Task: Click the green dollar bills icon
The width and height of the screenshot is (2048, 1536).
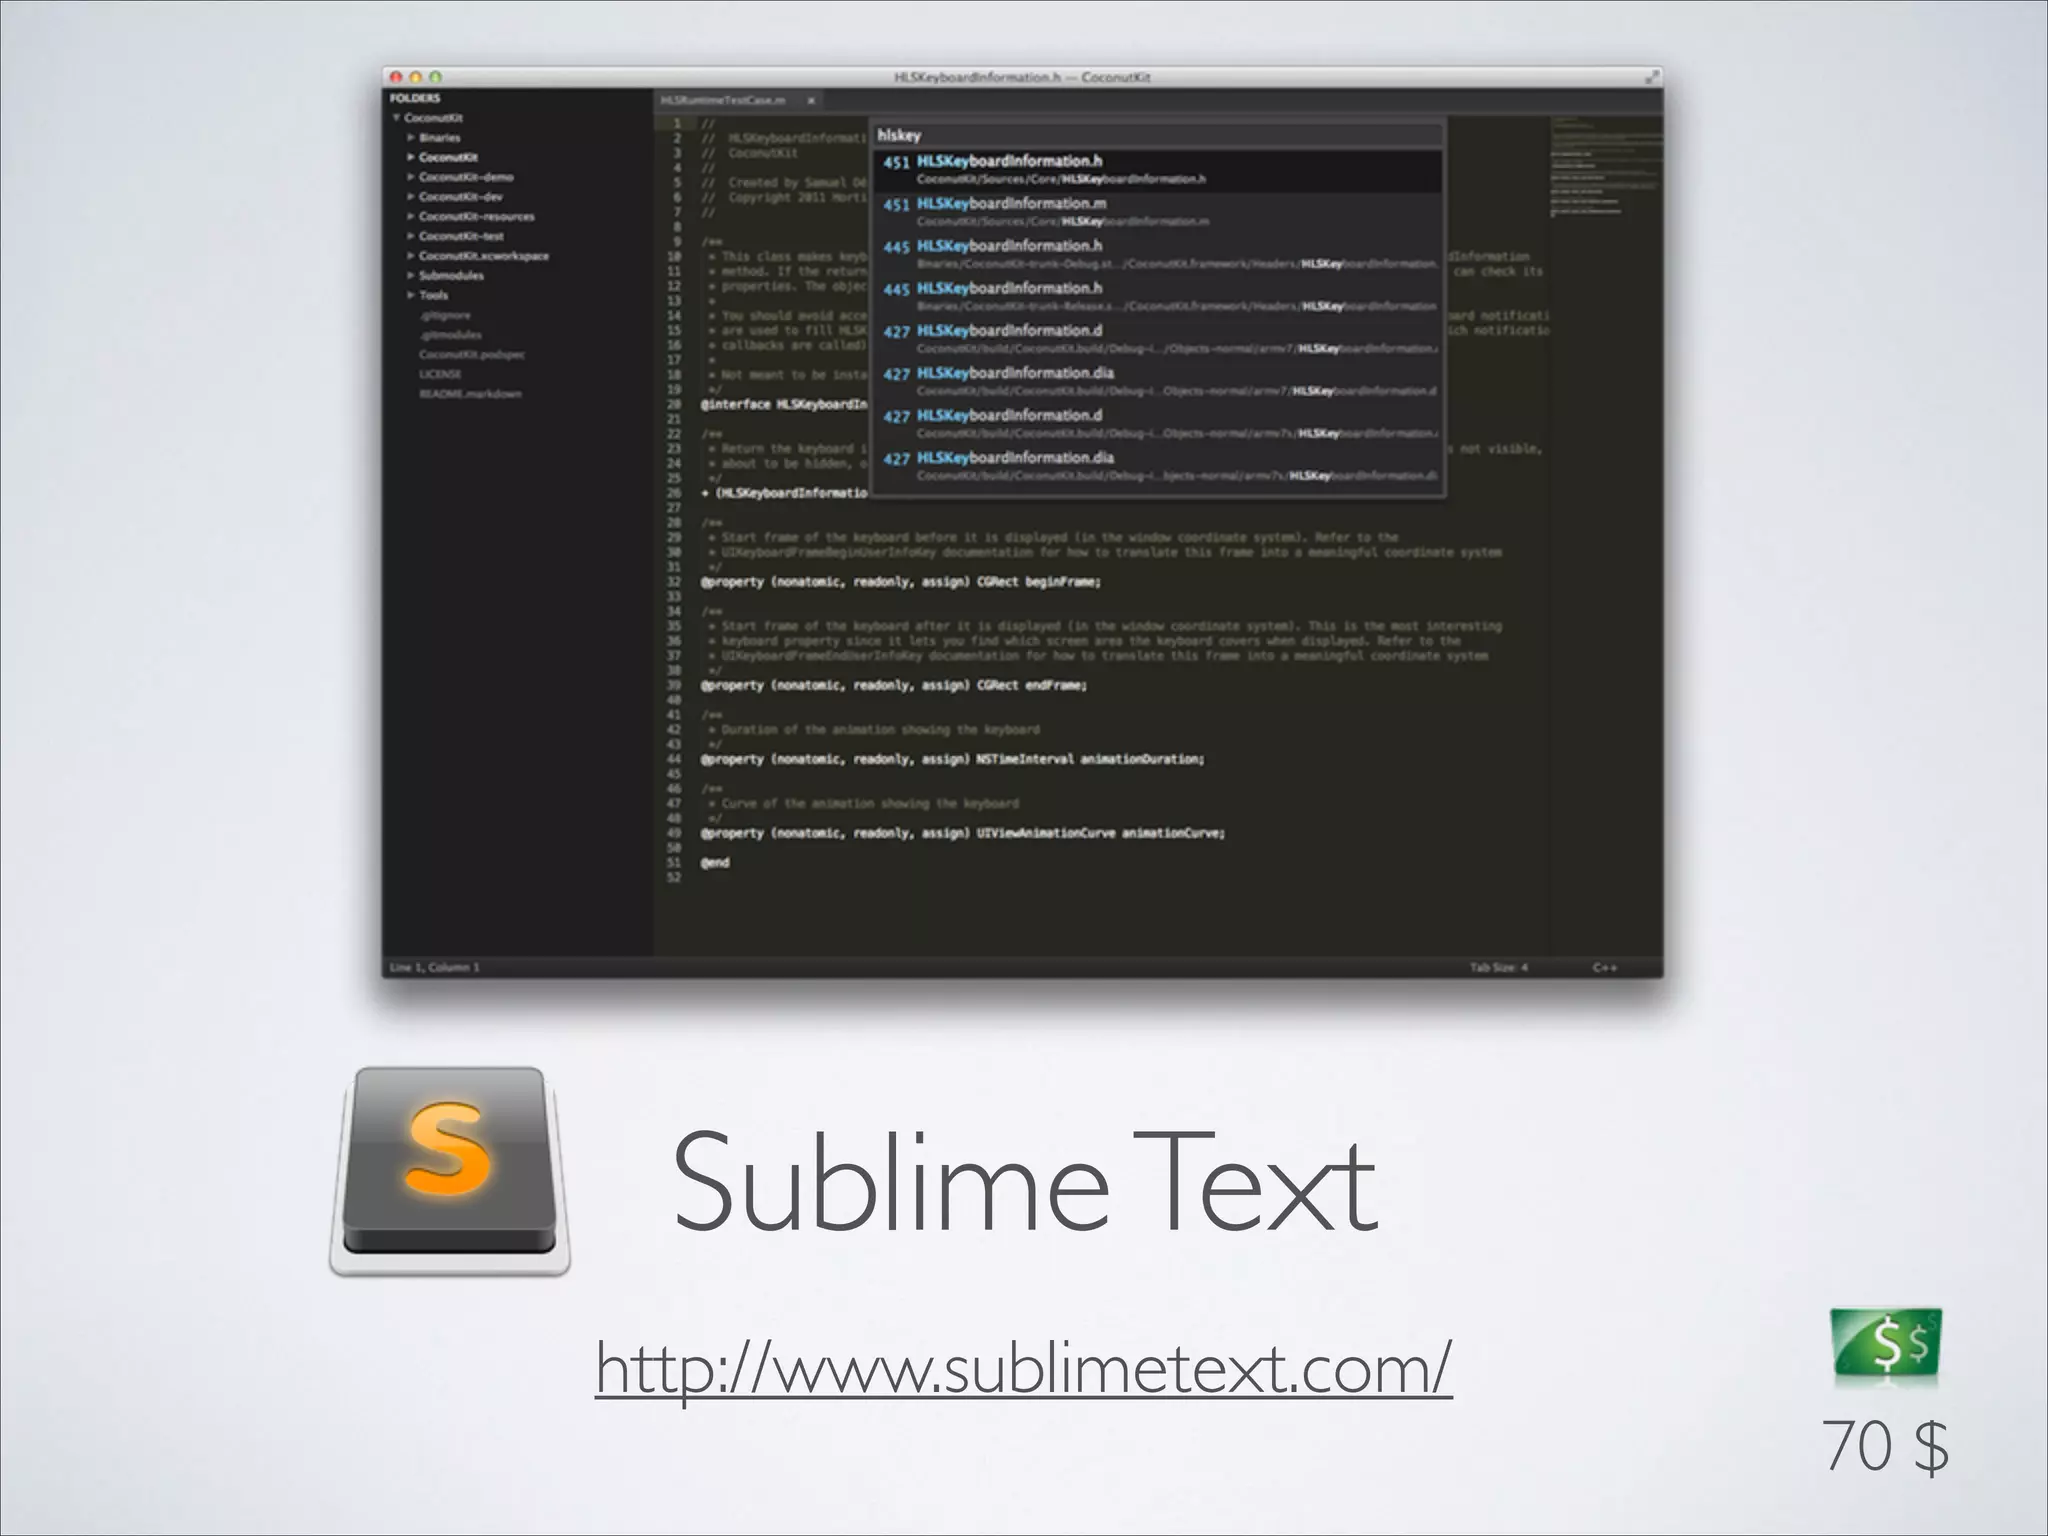Action: 1886,1343
